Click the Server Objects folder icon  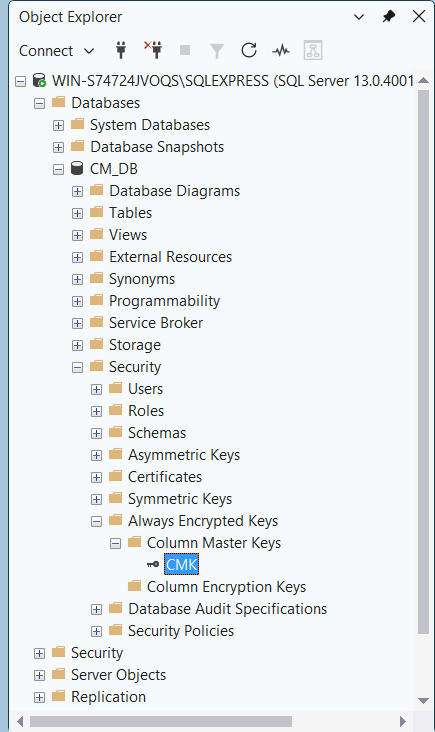pos(58,674)
